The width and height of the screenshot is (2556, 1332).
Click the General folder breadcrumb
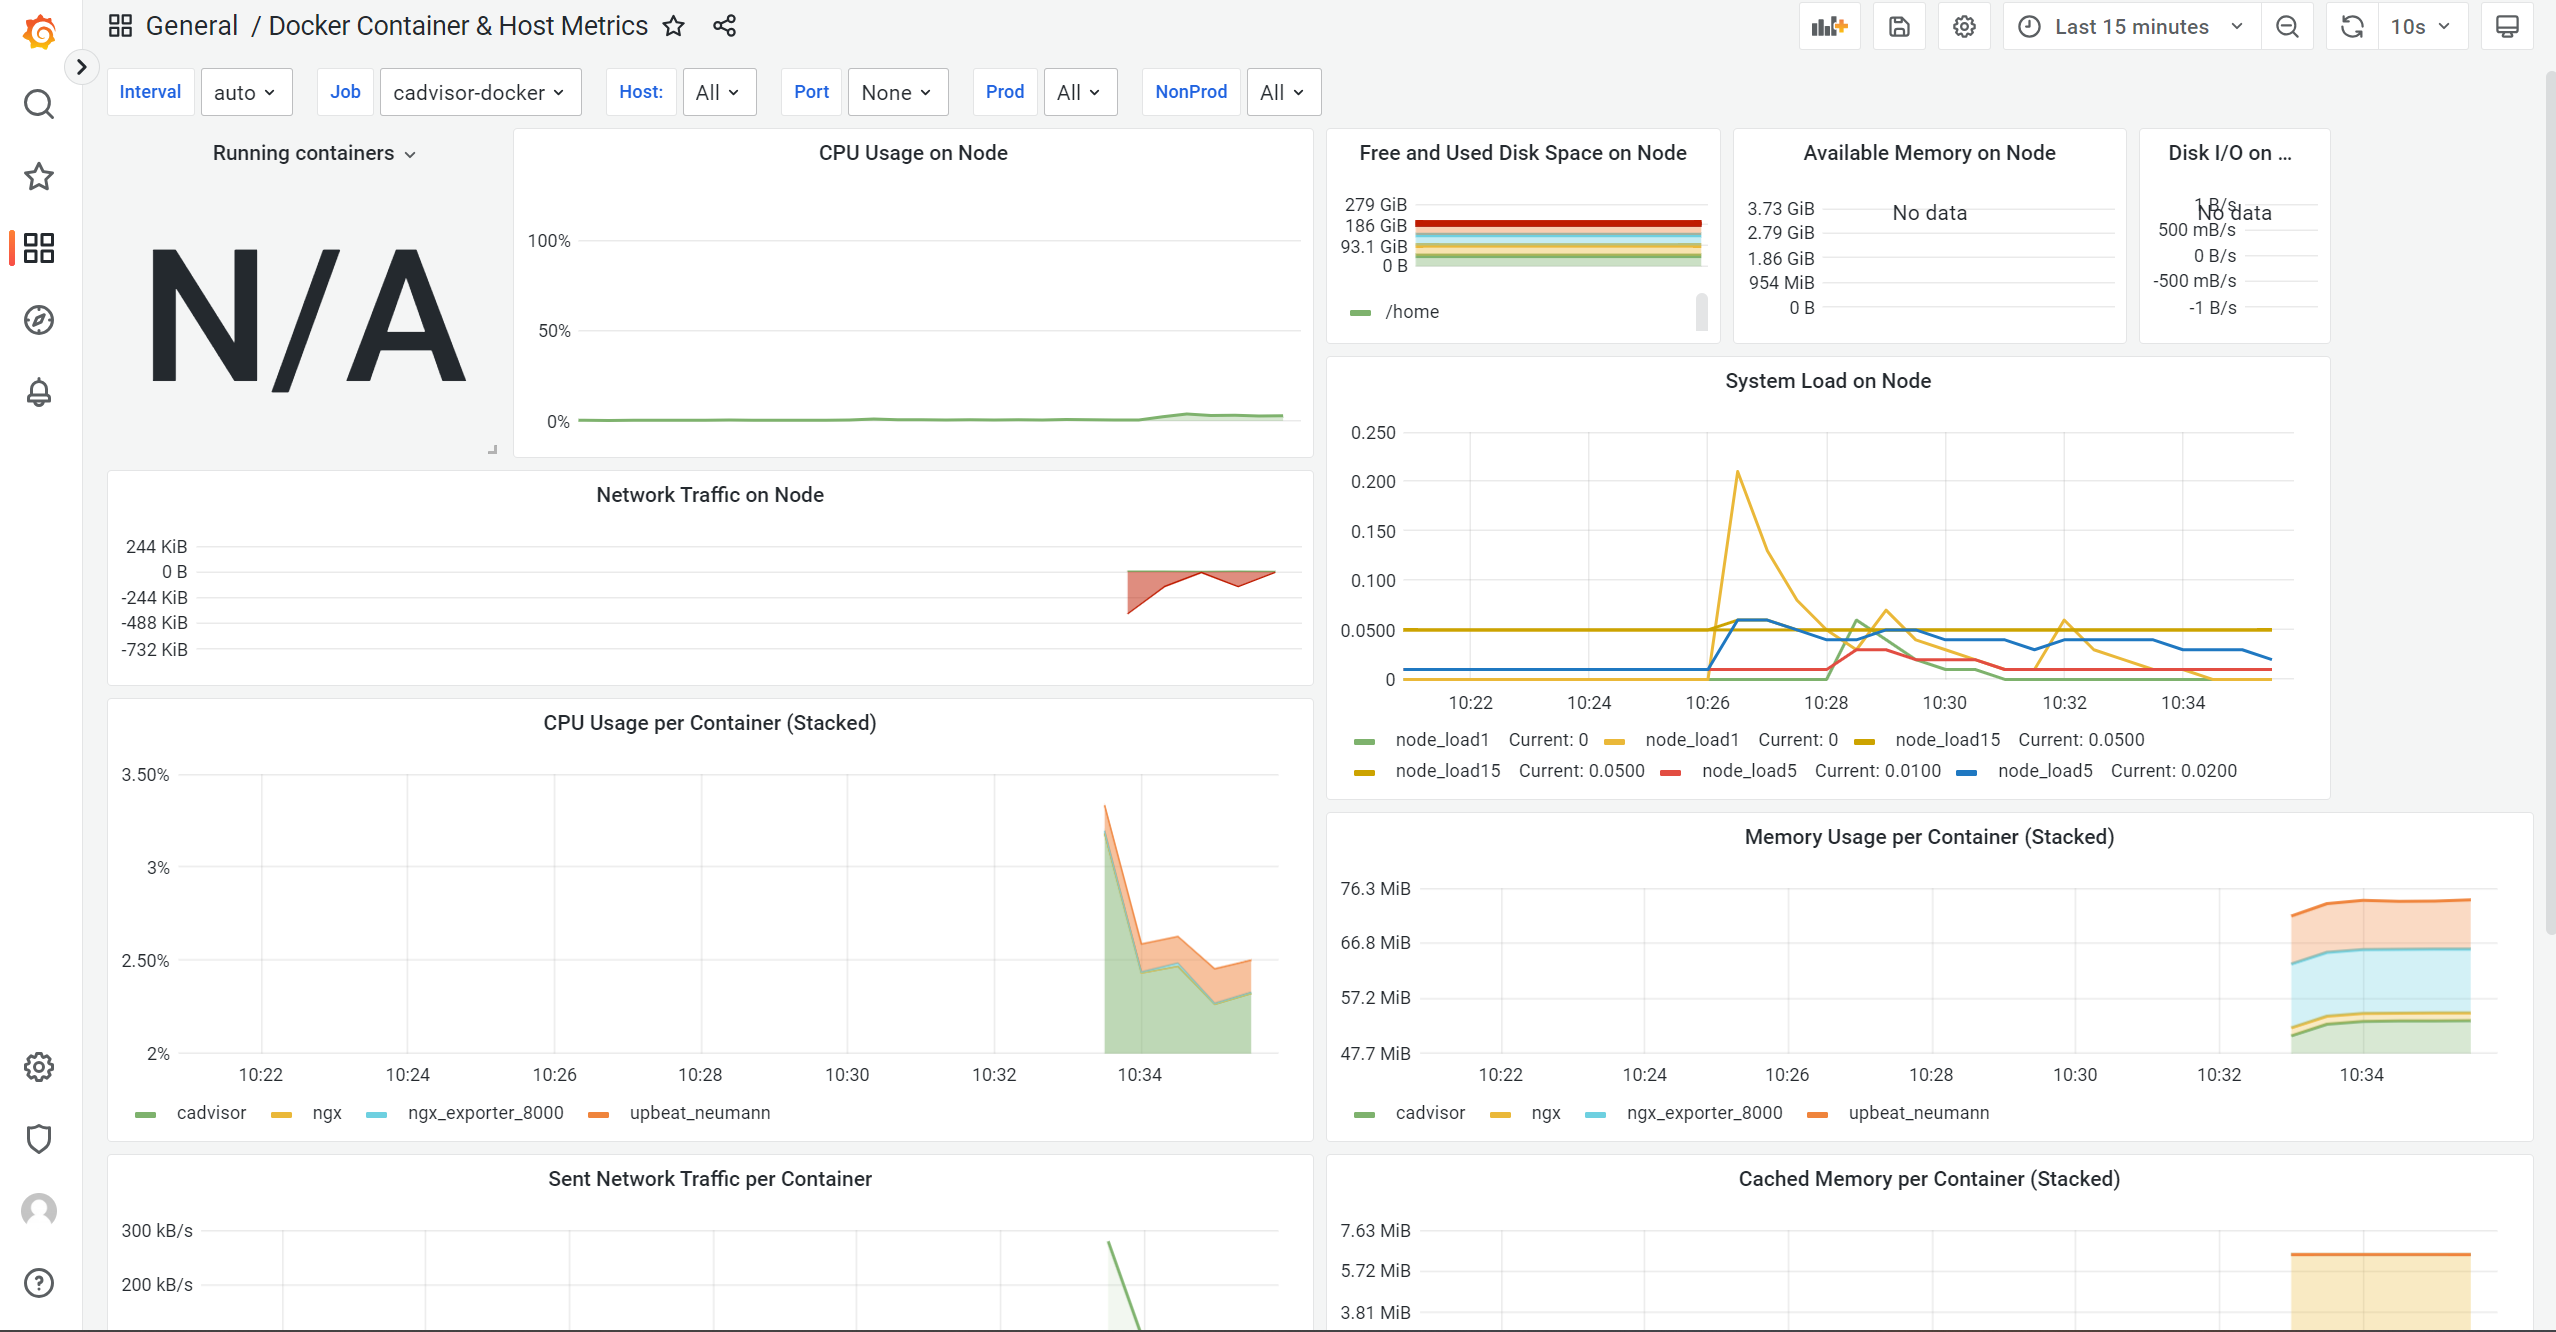192,26
